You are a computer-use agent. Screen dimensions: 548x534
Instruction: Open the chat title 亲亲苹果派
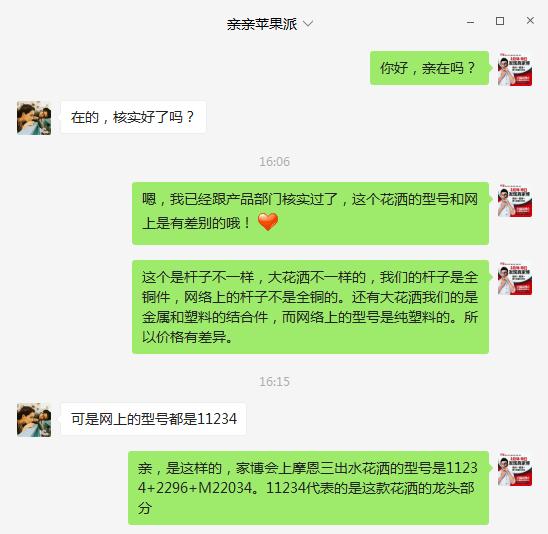pyautogui.click(x=262, y=24)
